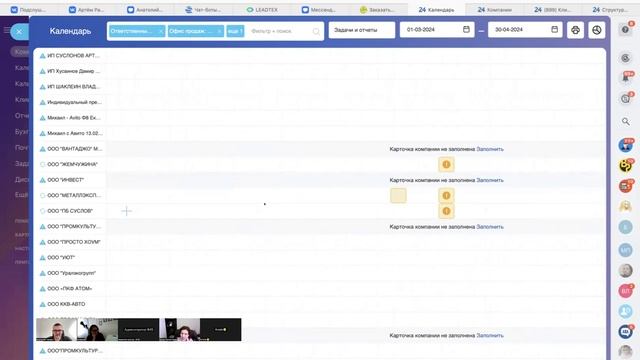Click orange alert icon in ООО "ПБ СУСЛОВ" row
The image size is (640, 360).
[x=446, y=211]
